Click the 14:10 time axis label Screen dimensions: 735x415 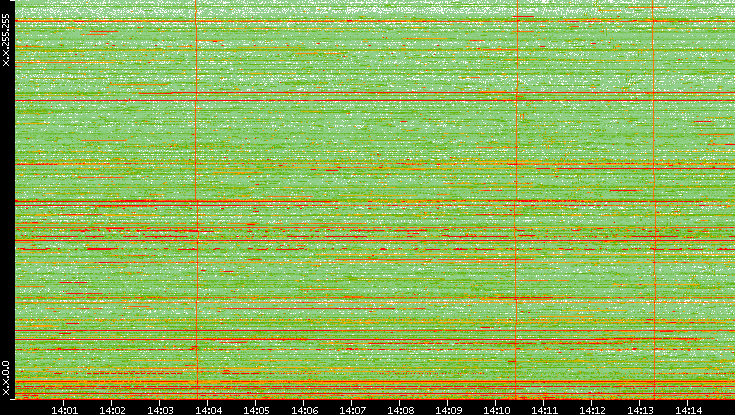click(x=496, y=410)
